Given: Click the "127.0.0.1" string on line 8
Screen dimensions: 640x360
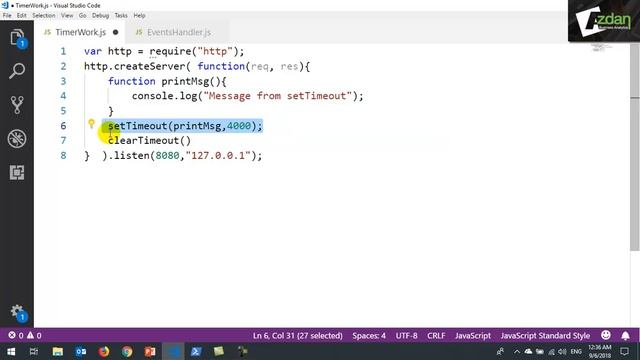Looking at the screenshot, I should tap(218, 156).
